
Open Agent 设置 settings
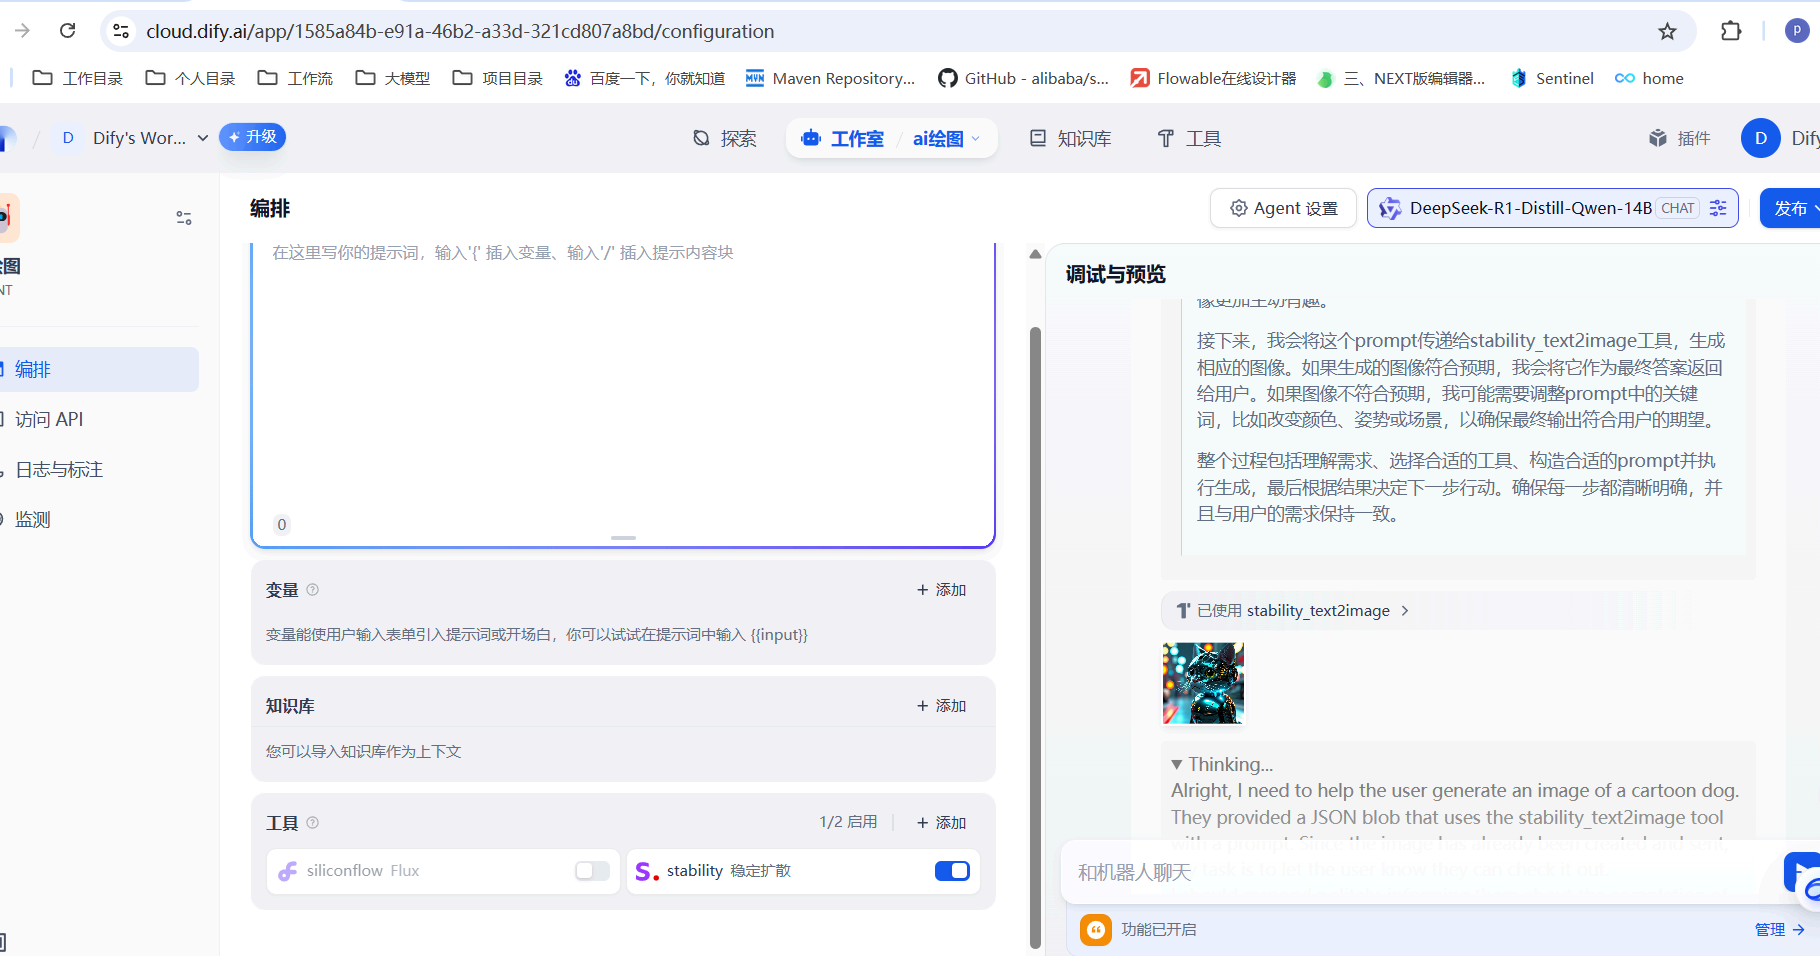(1283, 208)
